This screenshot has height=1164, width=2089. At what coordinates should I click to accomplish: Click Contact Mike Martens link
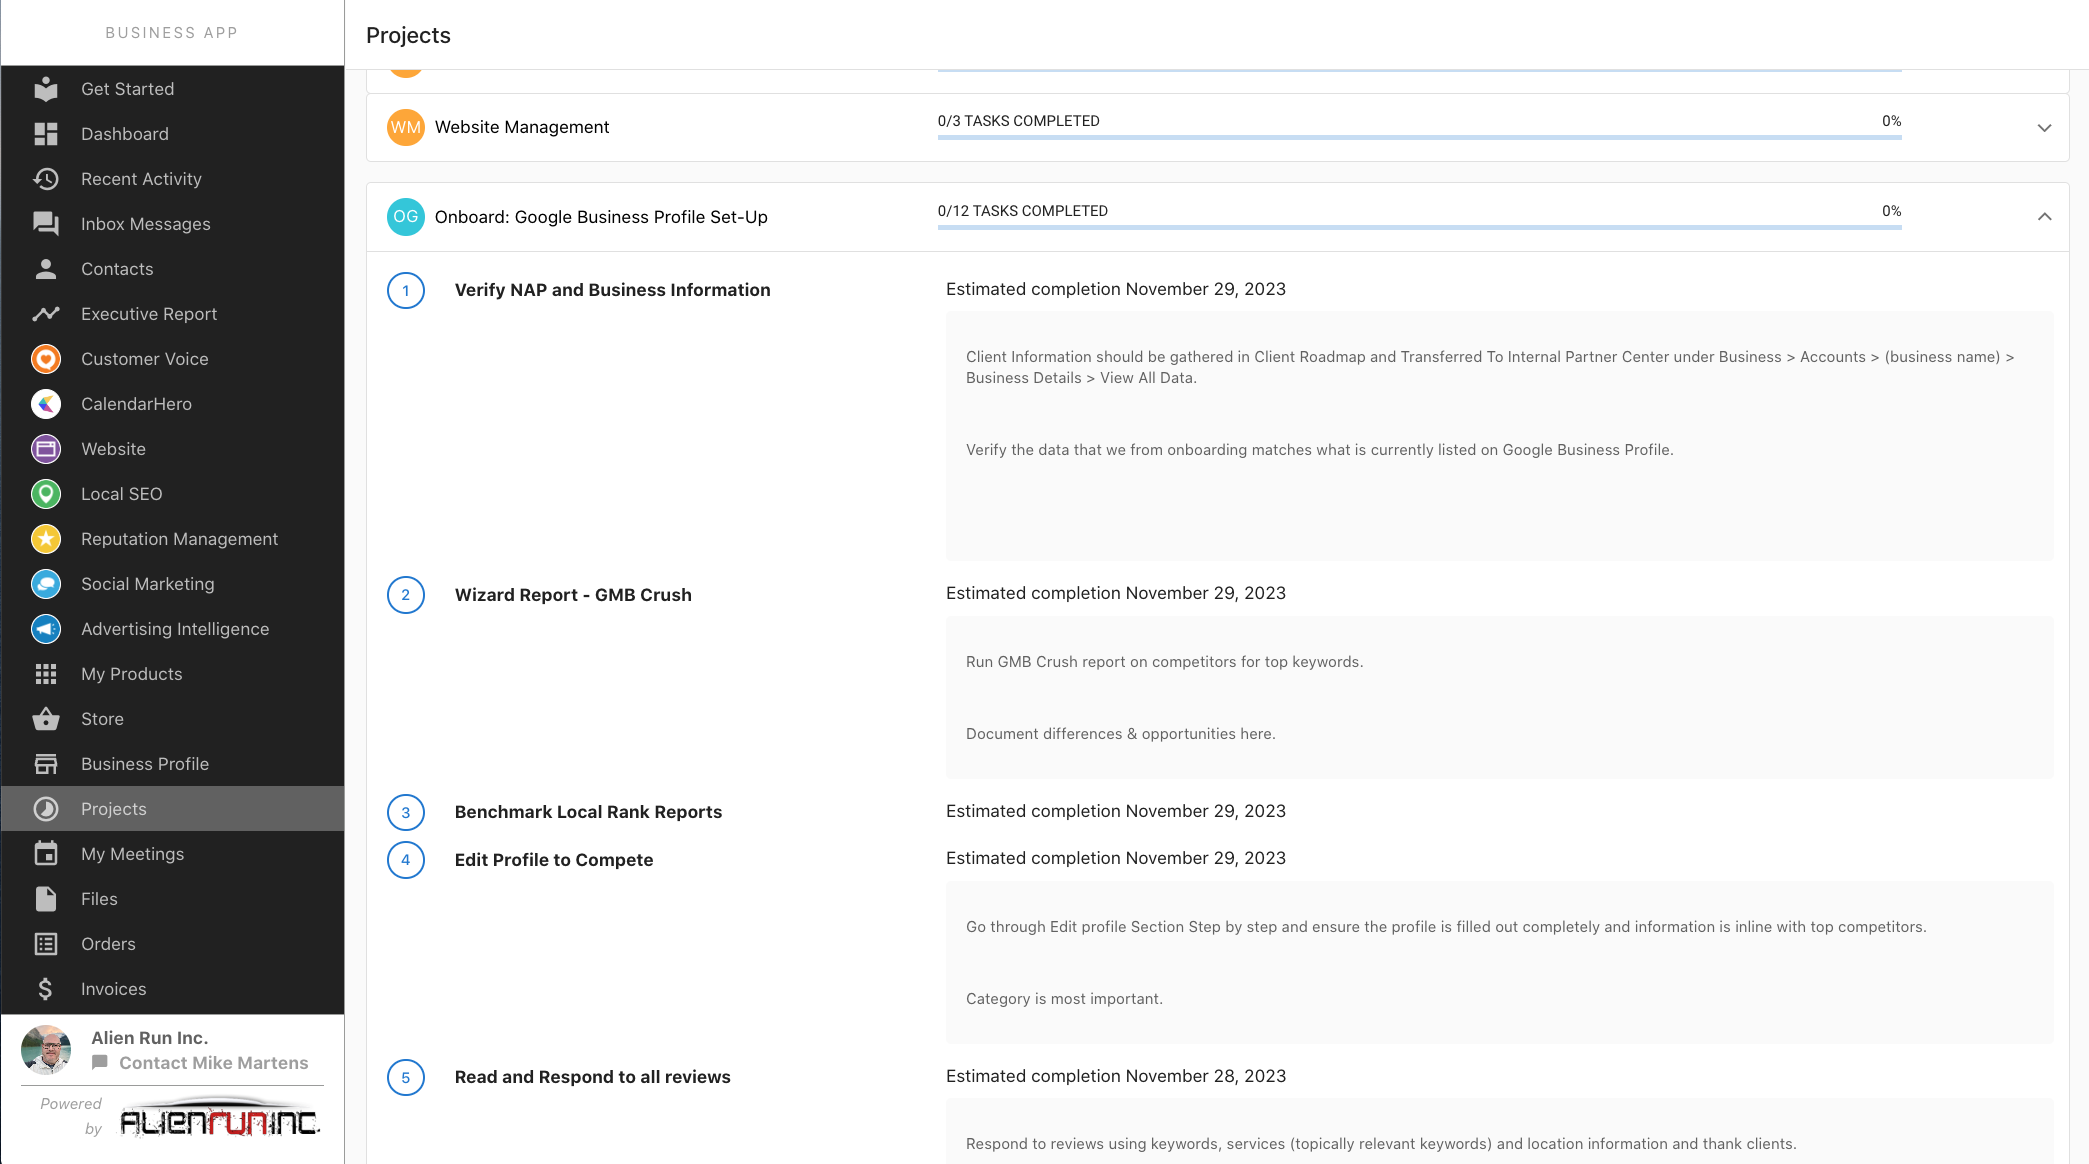213,1063
